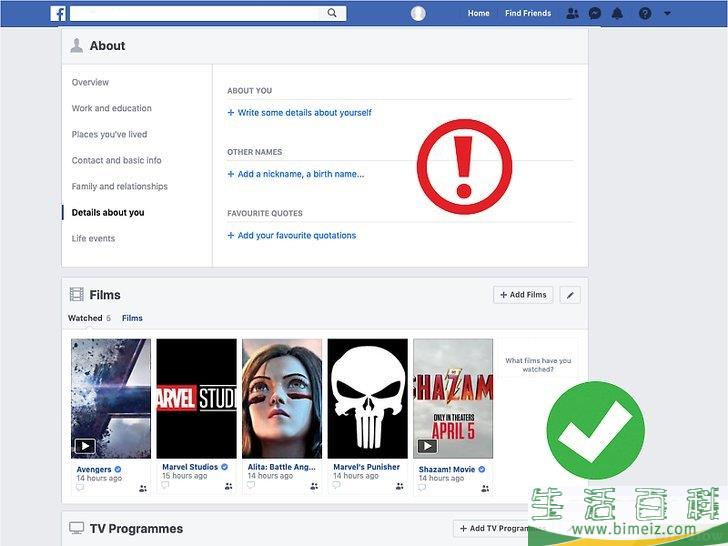
Task: Click the Marvel Studios title link
Action: point(190,467)
